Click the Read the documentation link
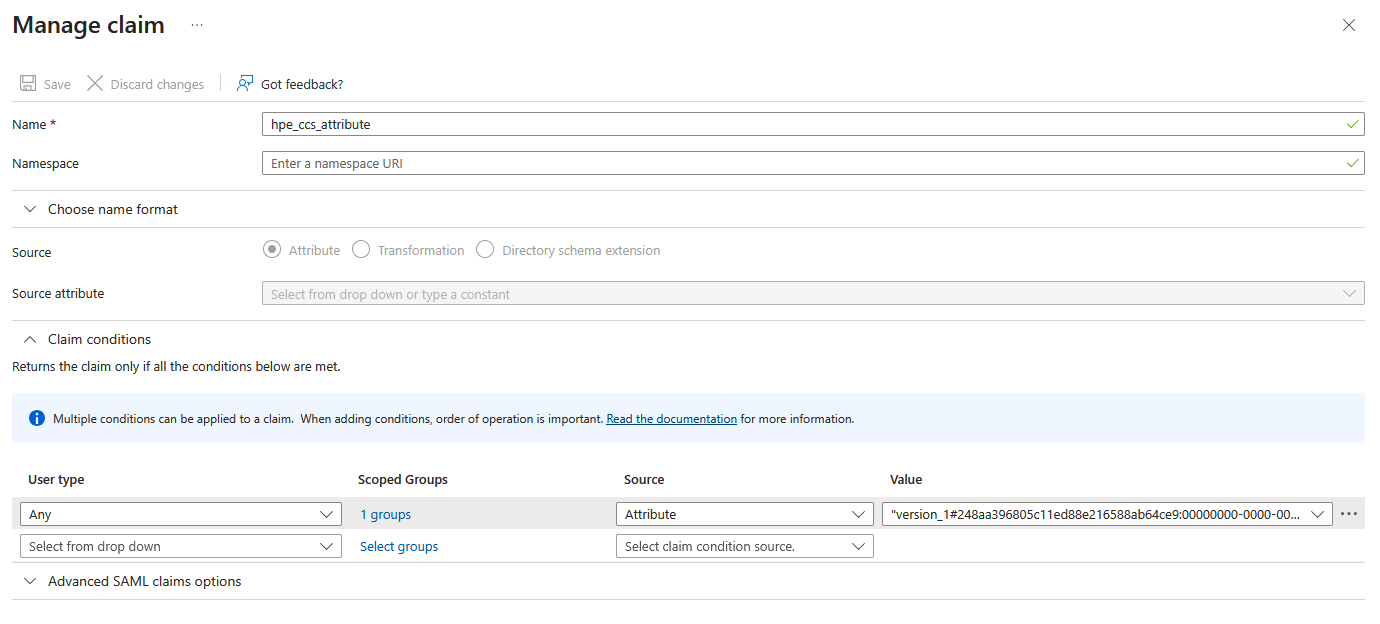This screenshot has height=624, width=1380. coord(671,419)
